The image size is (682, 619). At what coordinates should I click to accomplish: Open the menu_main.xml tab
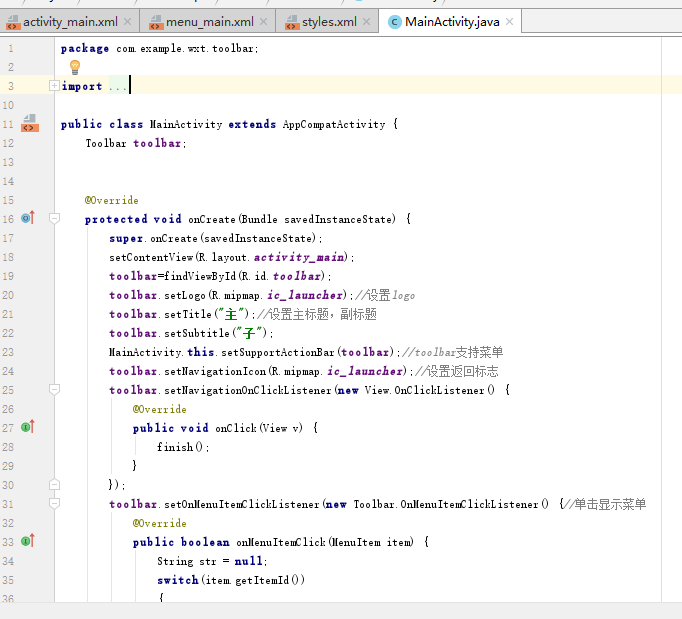[207, 22]
